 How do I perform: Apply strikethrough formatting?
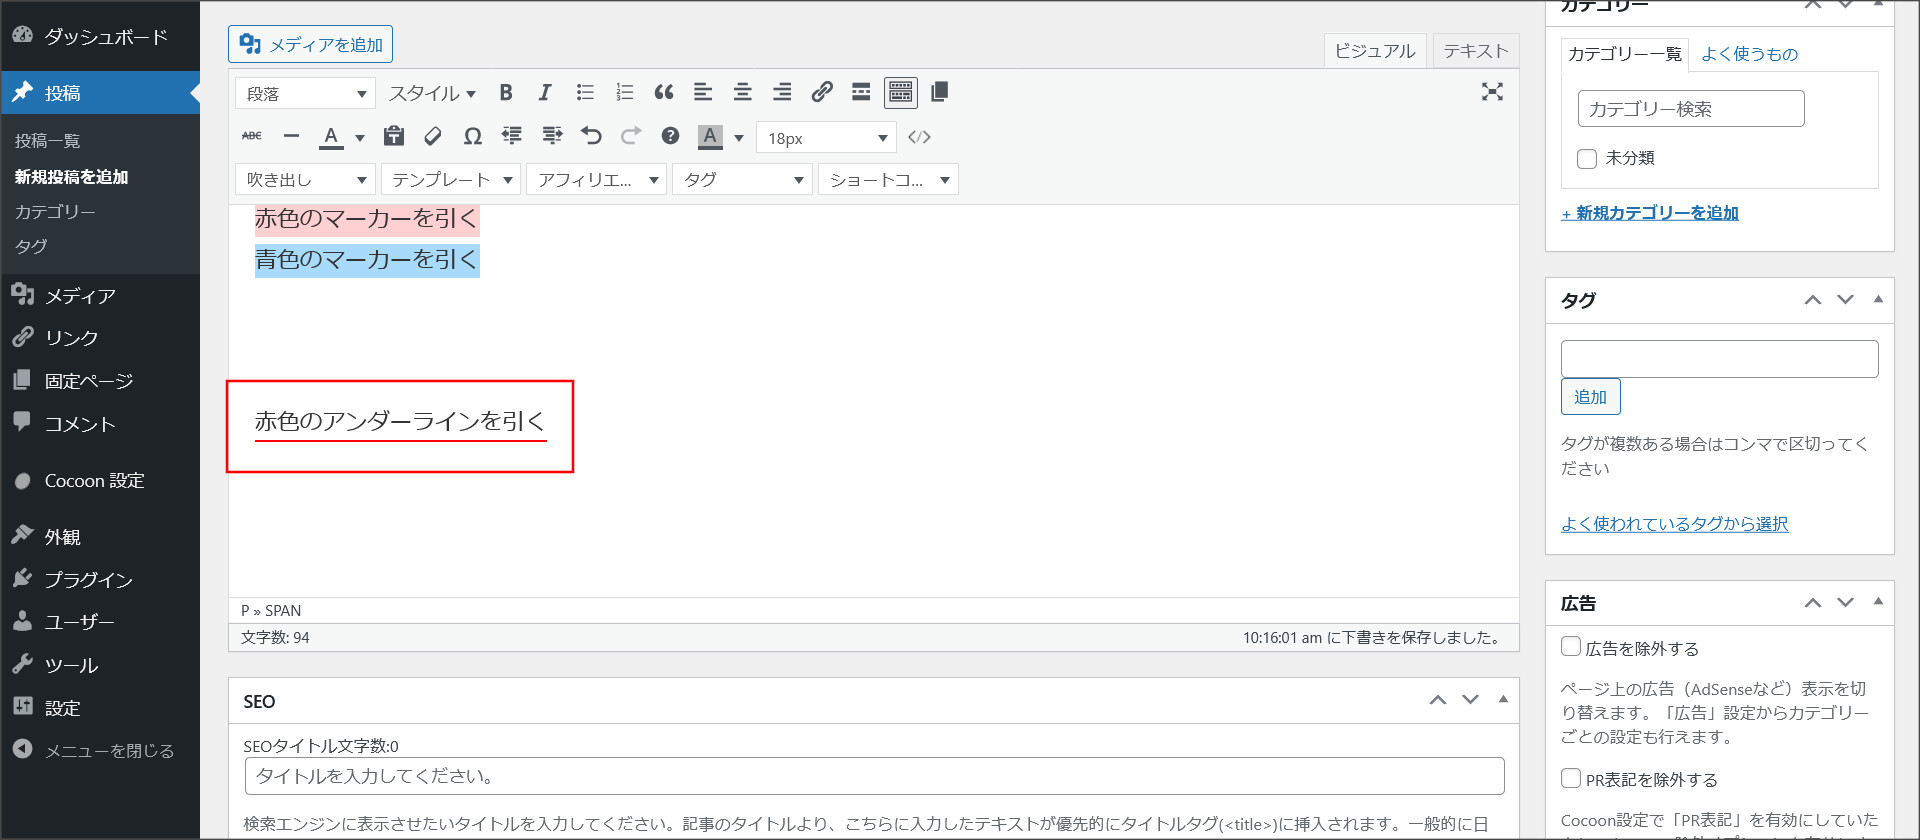(252, 136)
